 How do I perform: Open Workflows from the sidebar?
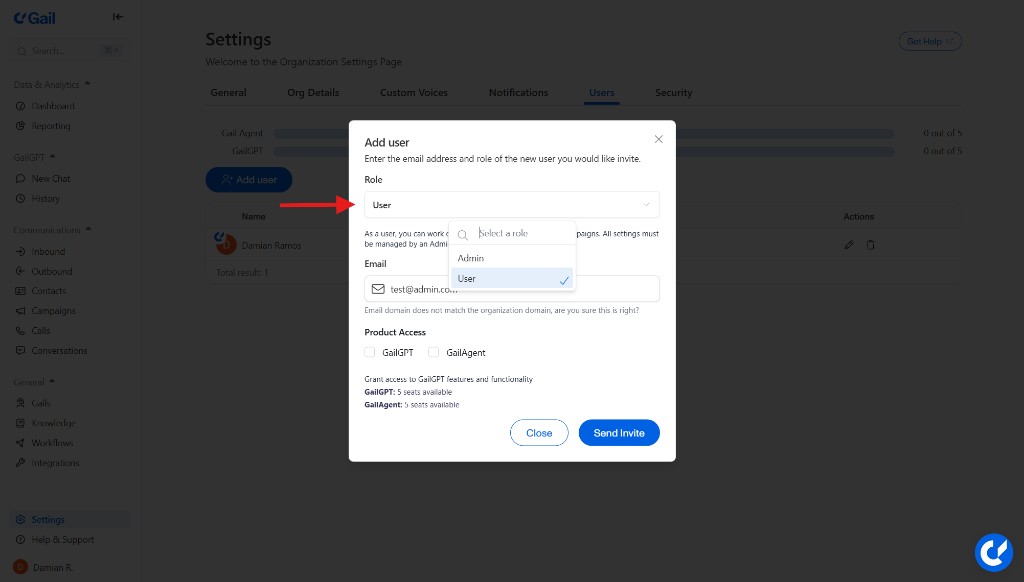coord(52,443)
